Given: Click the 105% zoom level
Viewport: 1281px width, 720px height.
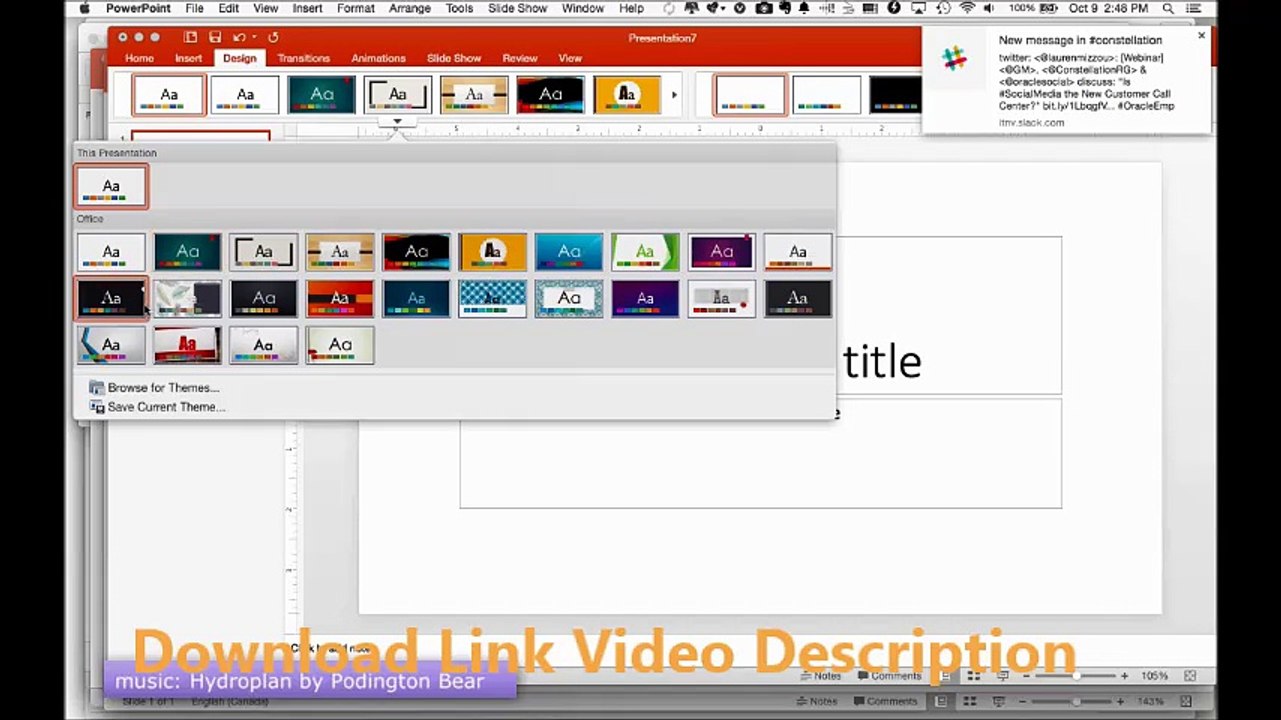Looking at the screenshot, I should coord(1154,676).
